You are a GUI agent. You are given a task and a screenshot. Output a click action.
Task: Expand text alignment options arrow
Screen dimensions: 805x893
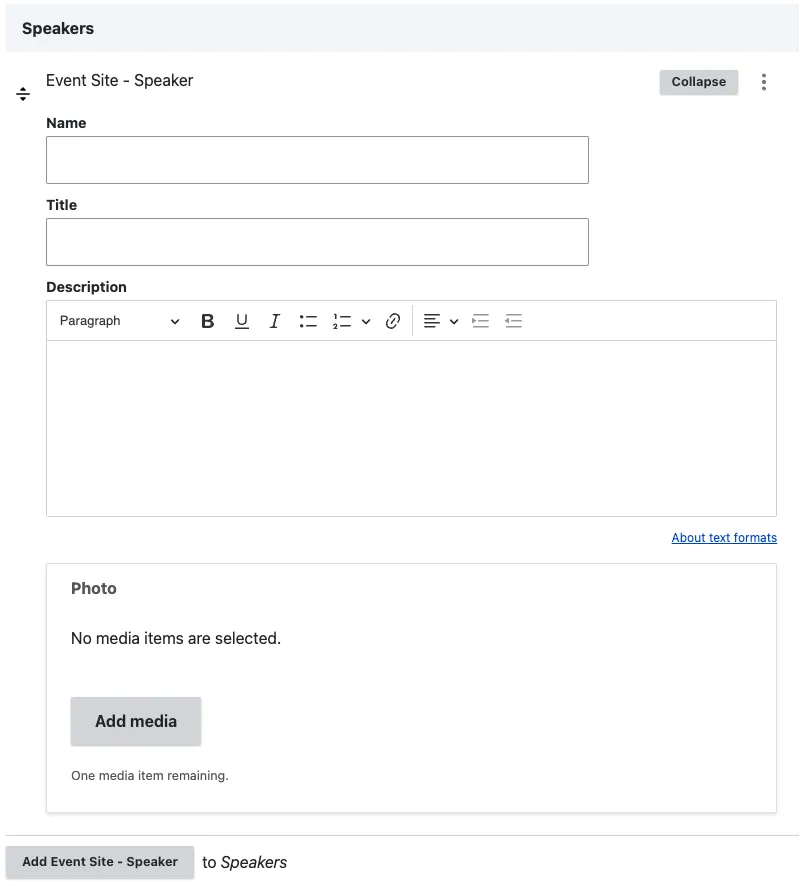point(454,321)
